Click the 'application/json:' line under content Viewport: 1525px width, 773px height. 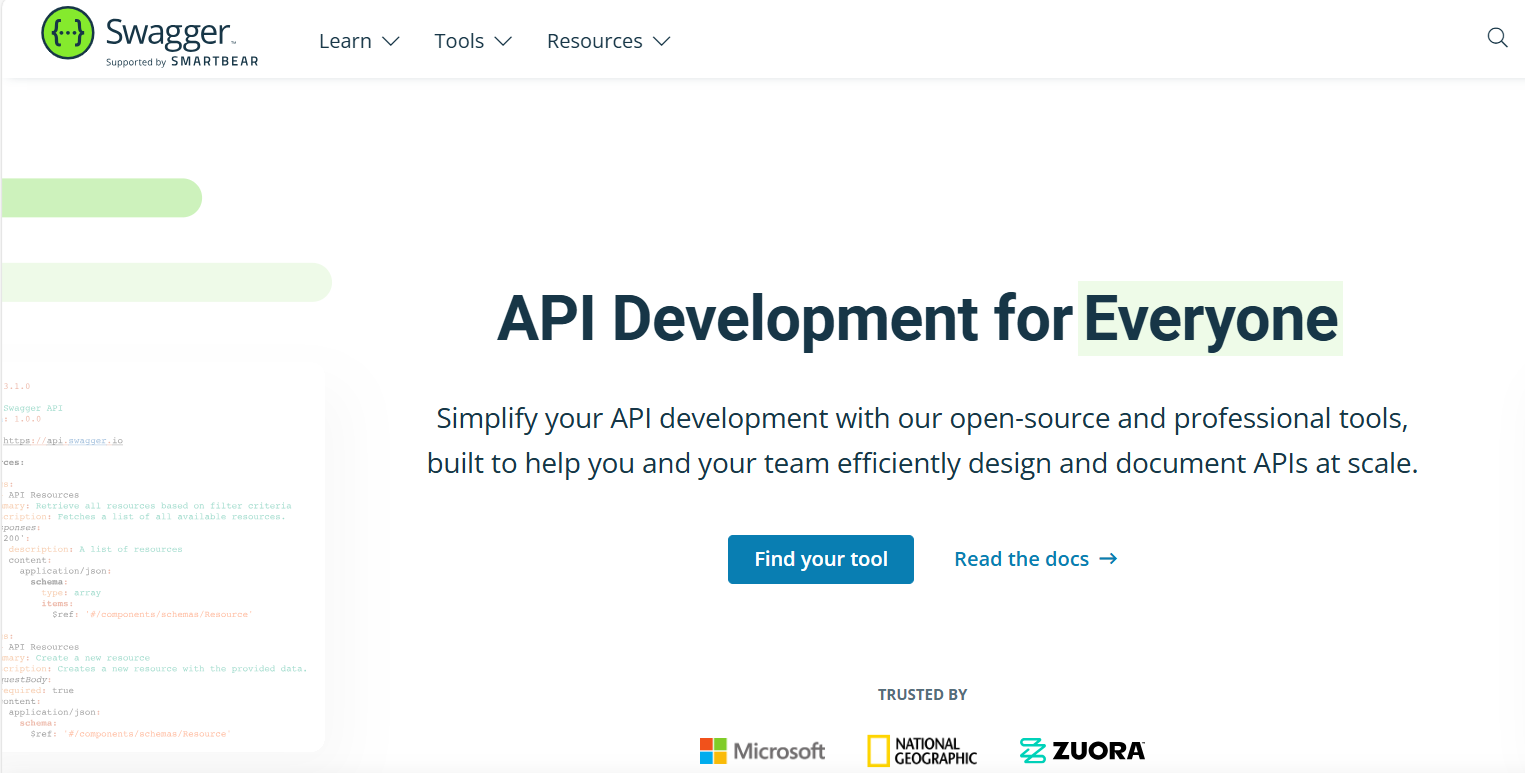65,571
